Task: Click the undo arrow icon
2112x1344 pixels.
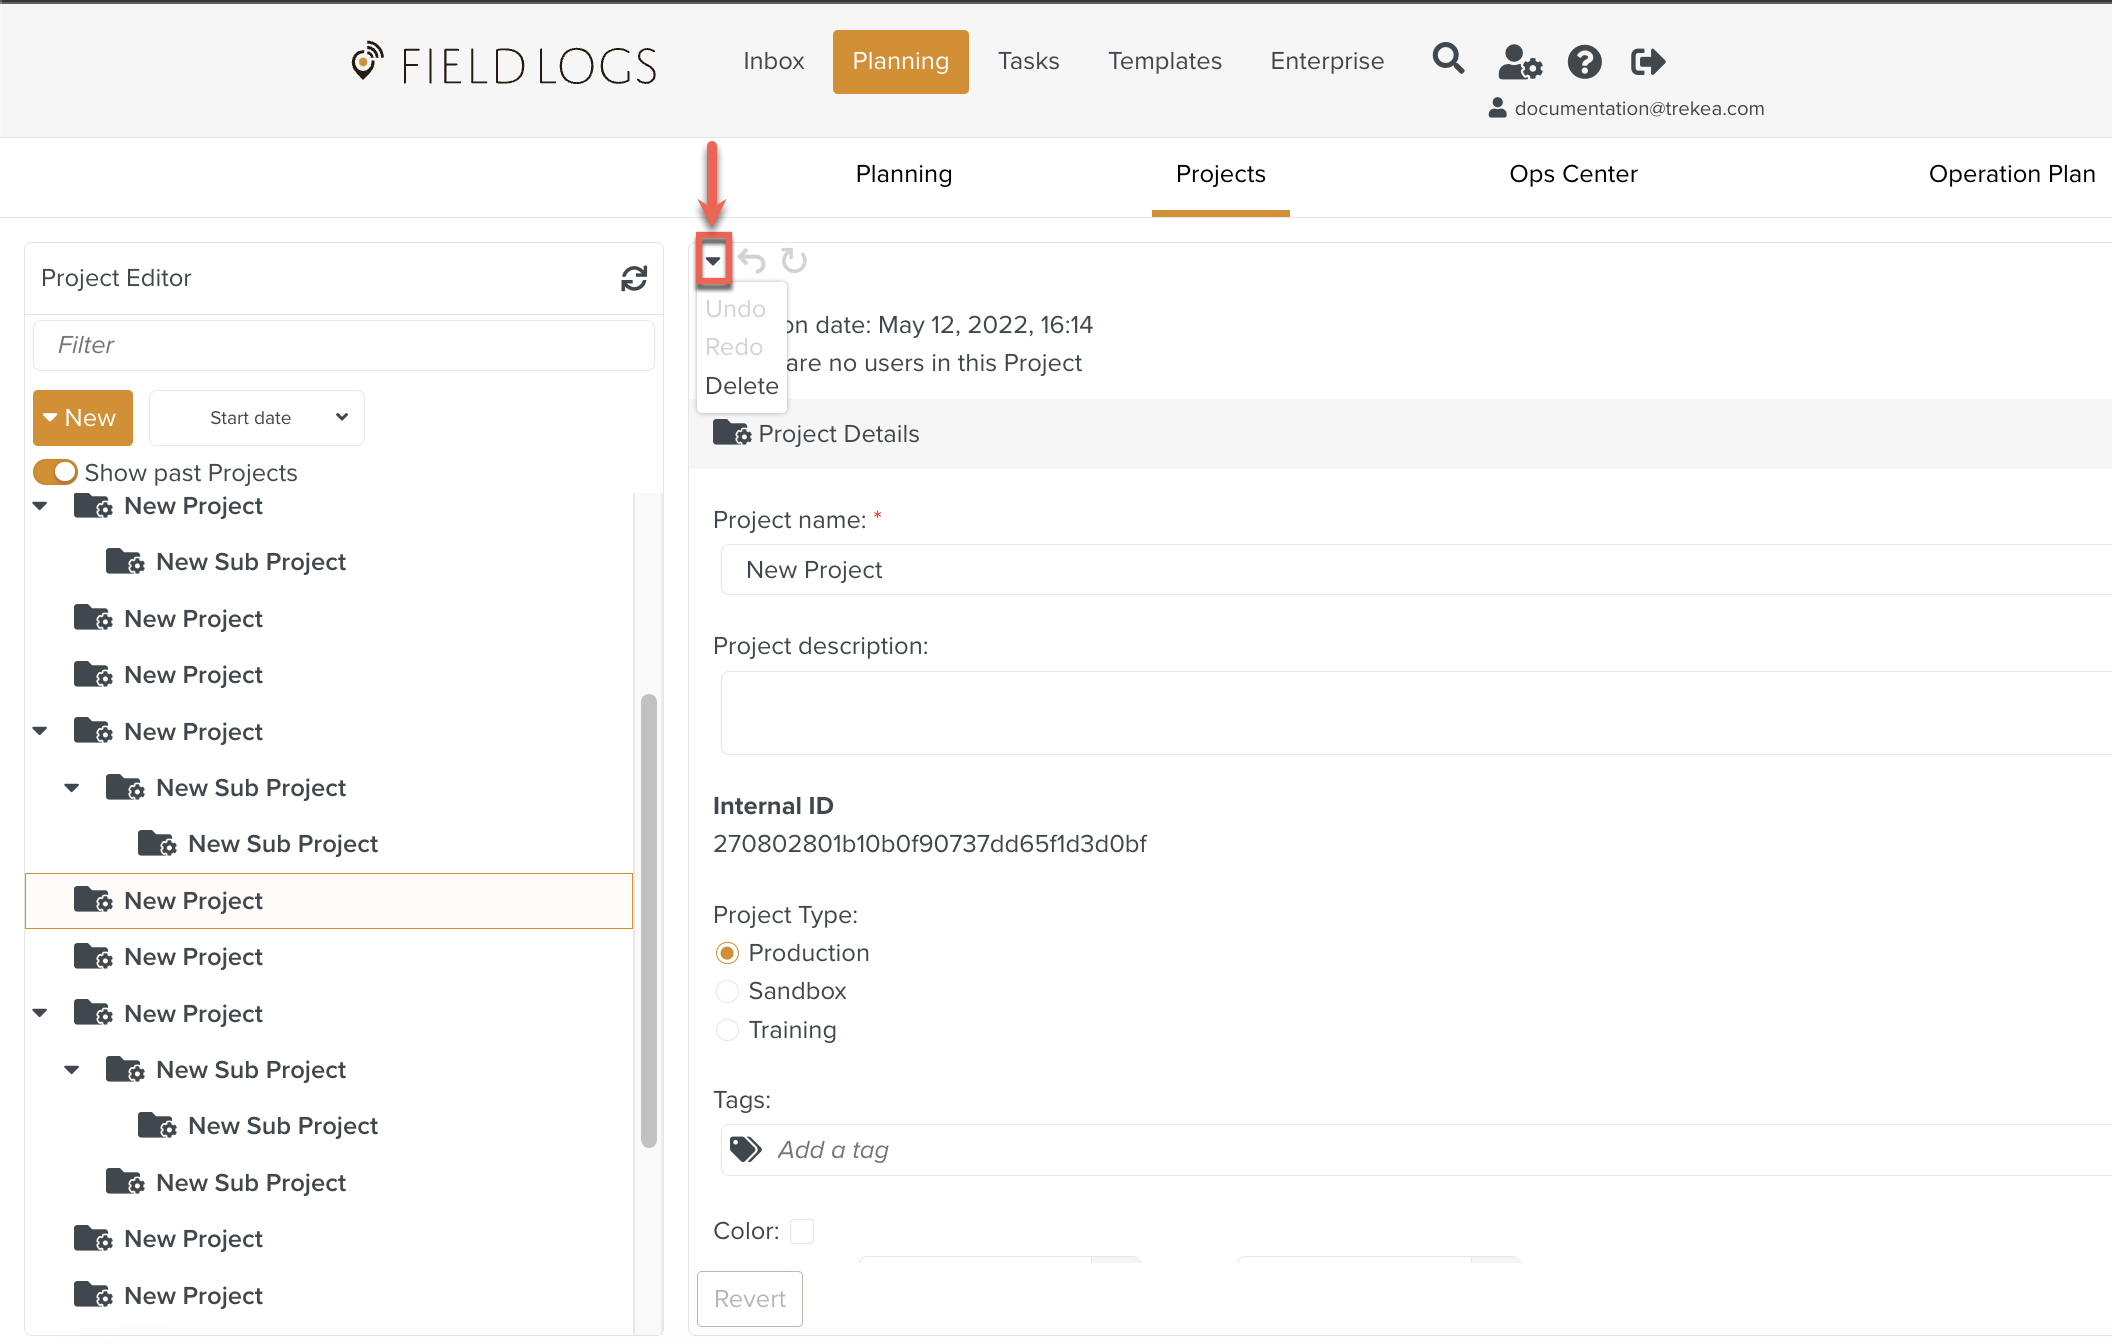Action: coord(752,262)
